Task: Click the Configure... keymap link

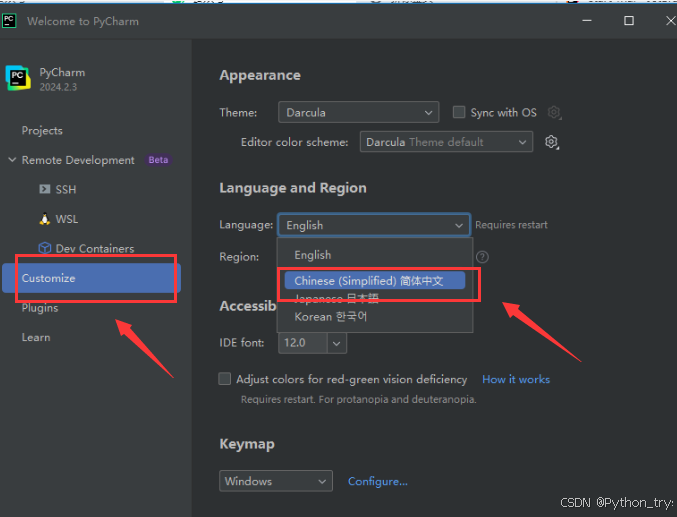Action: tap(378, 481)
